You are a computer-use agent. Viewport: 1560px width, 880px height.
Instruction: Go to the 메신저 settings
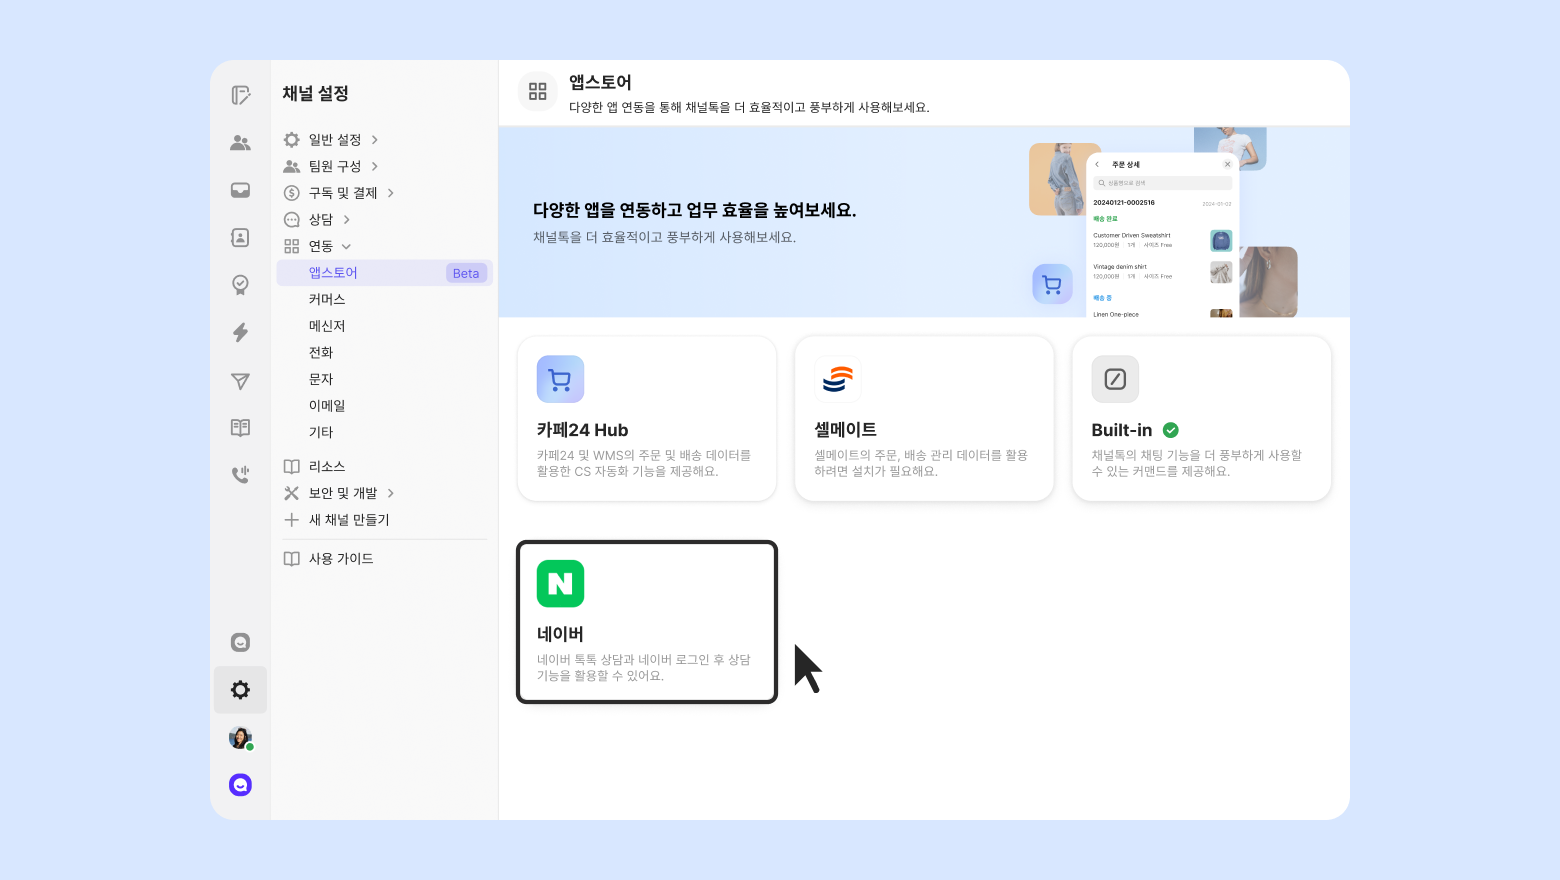[x=327, y=326]
